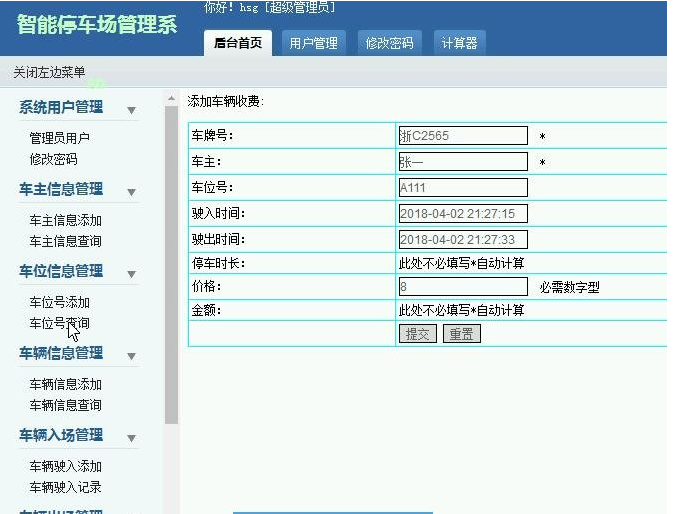Image resolution: width=690 pixels, height=514 pixels.
Task: Open 车主信息查询 page
Action: (x=66, y=241)
